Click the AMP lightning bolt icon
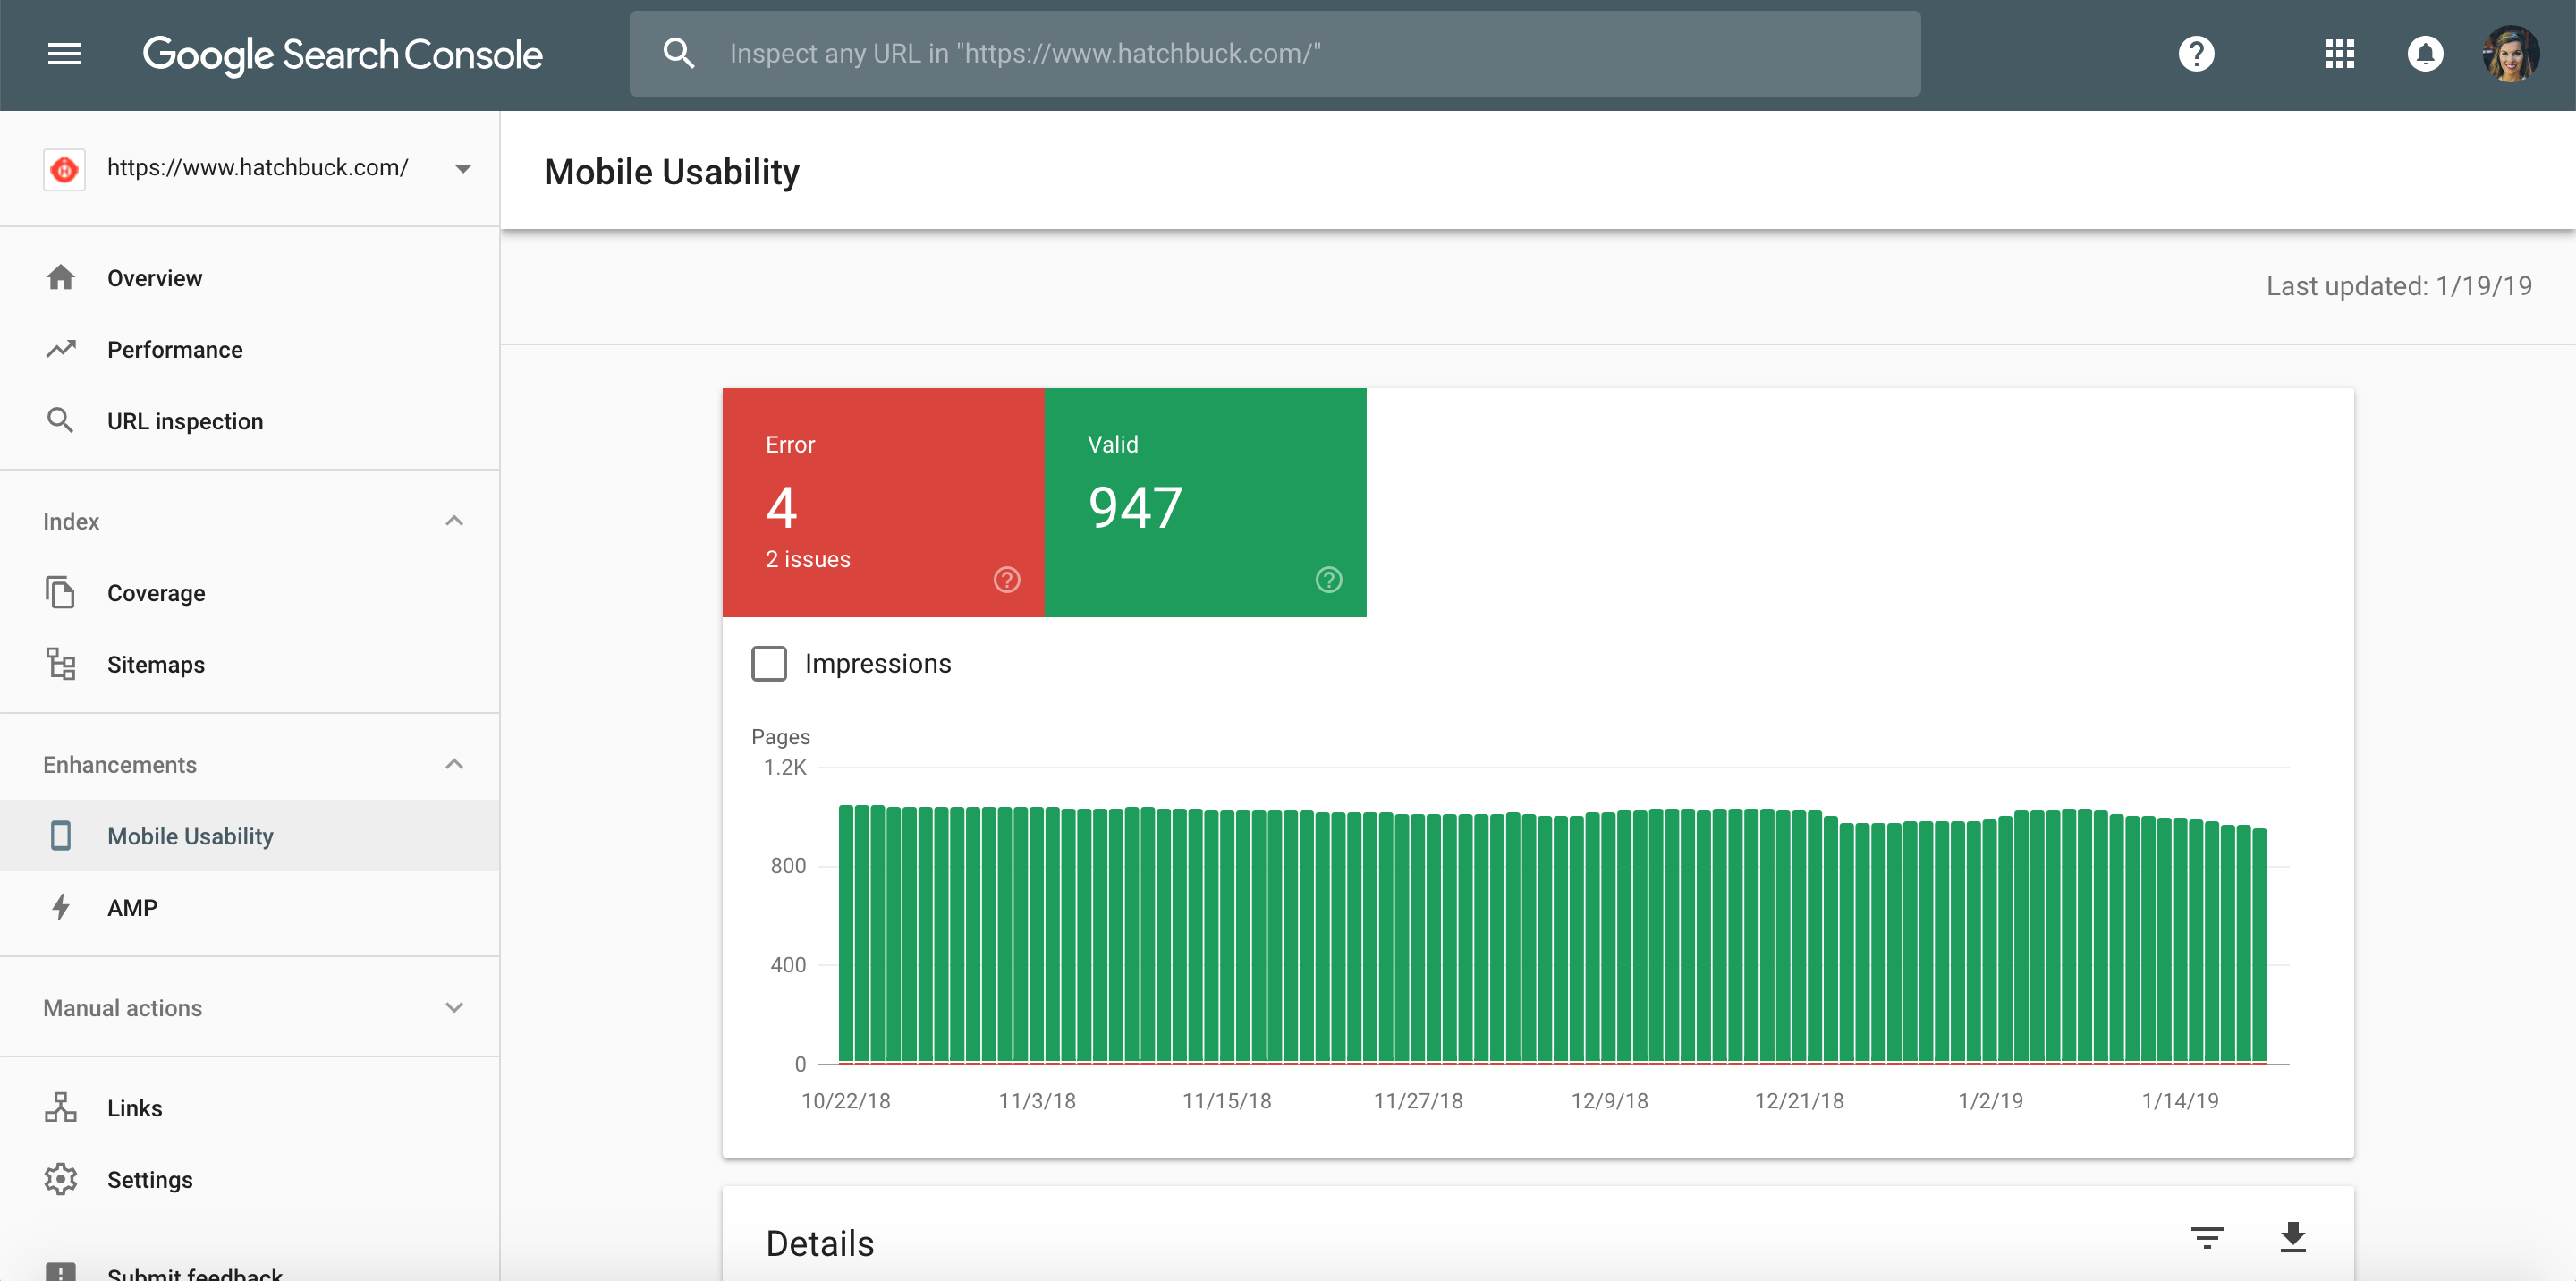The width and height of the screenshot is (2576, 1281). pyautogui.click(x=61, y=907)
